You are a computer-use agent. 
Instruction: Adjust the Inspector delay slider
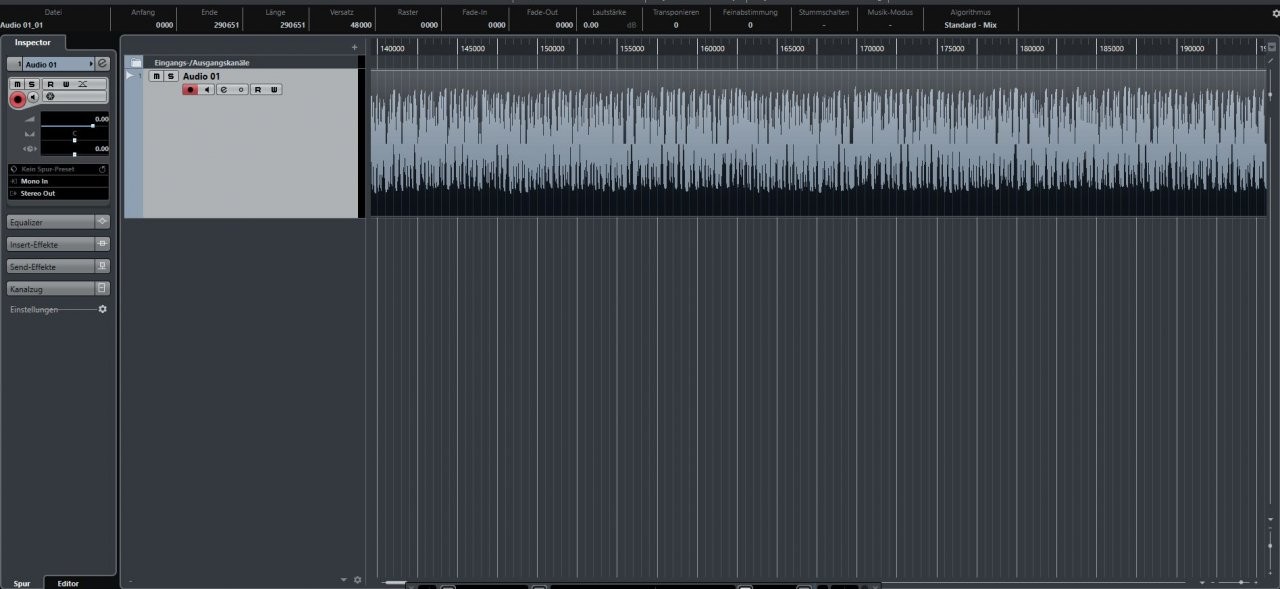[x=74, y=154]
